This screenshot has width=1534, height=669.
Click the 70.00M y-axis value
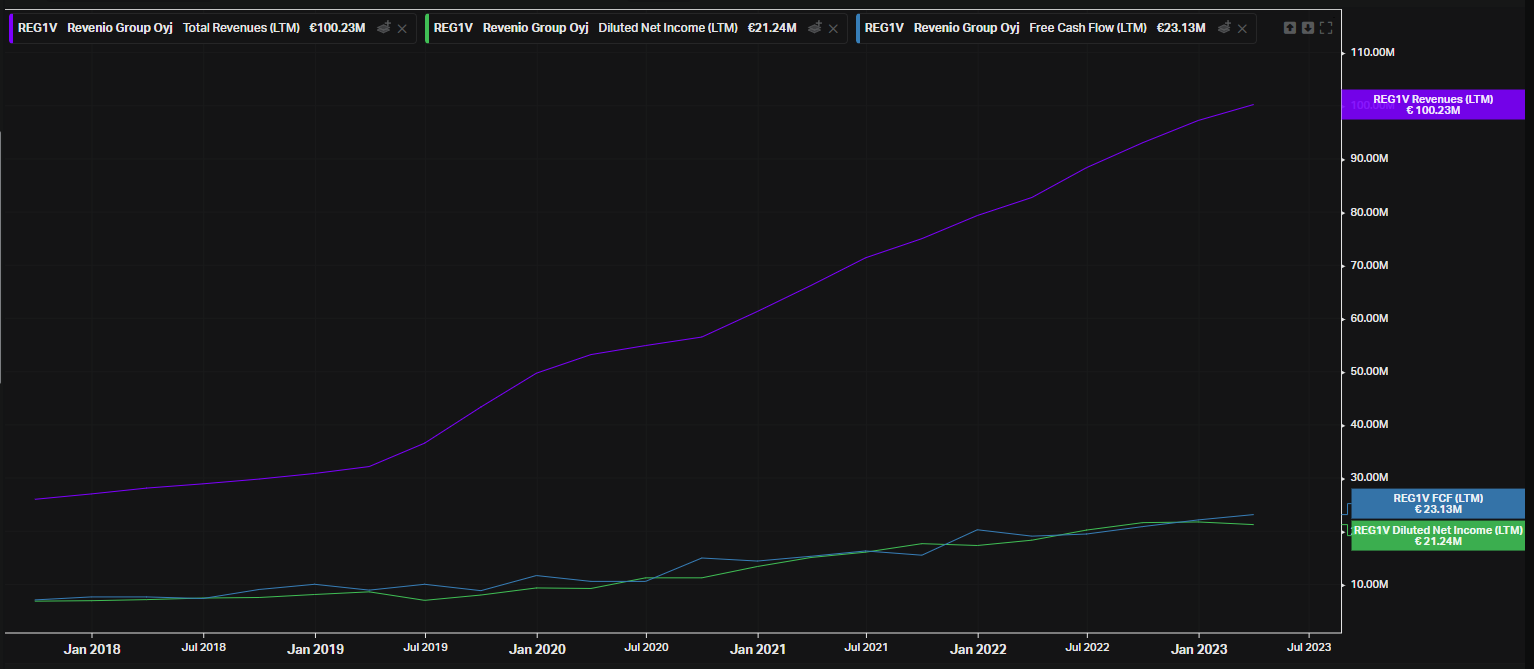point(1369,265)
